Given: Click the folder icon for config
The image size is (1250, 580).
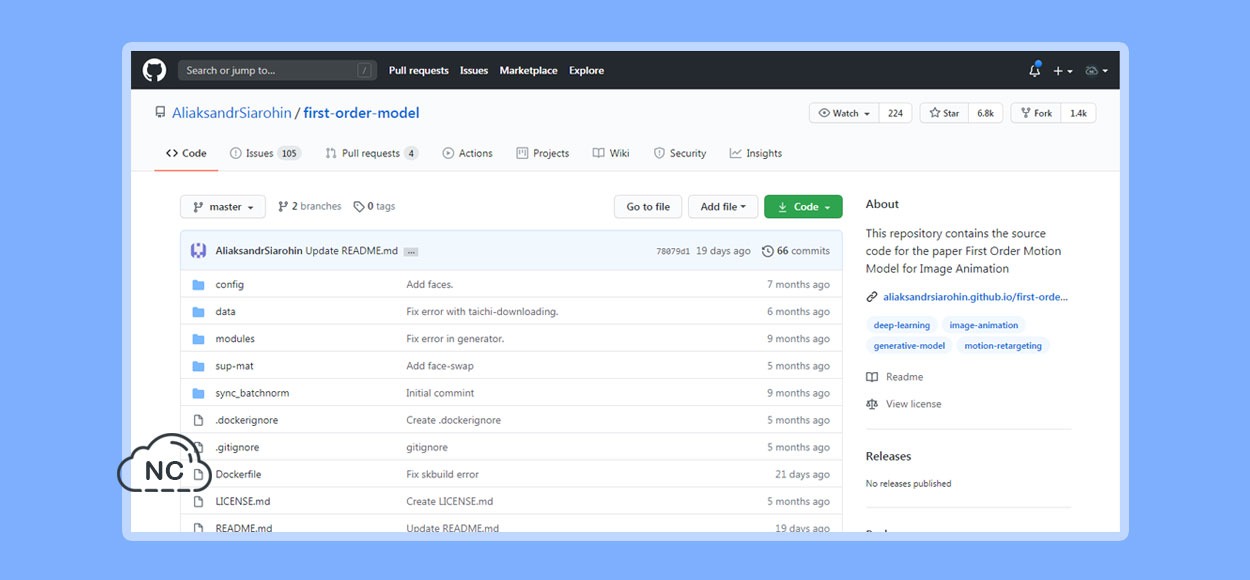Looking at the screenshot, I should coord(198,285).
